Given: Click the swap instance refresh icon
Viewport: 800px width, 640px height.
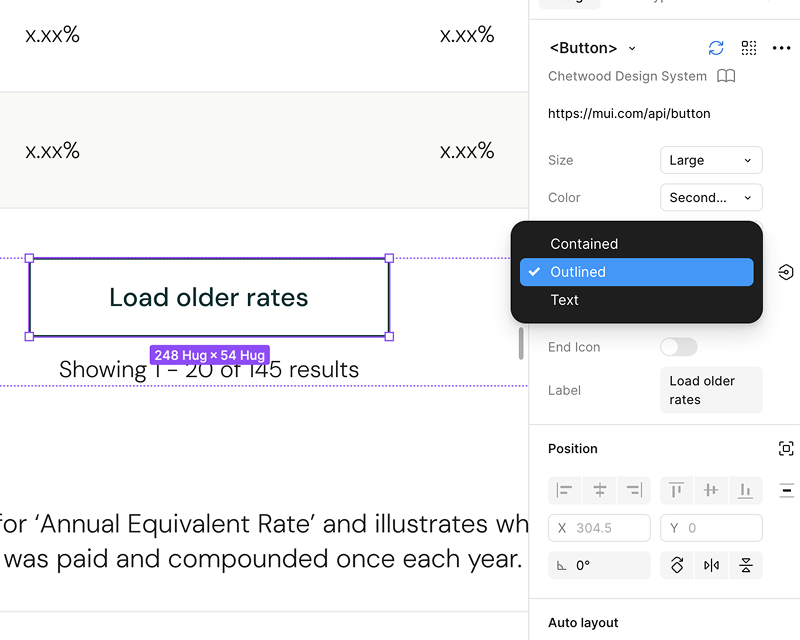Looking at the screenshot, I should tap(716, 48).
